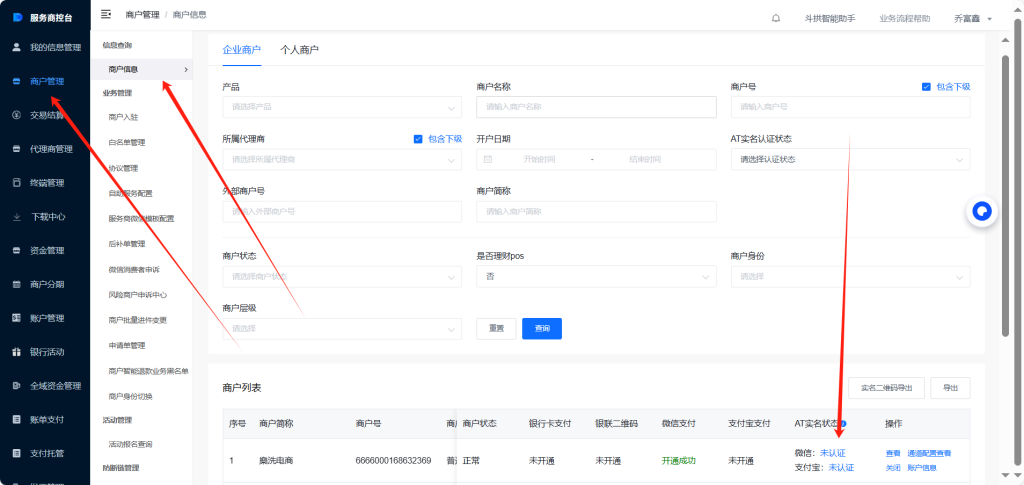Screen dimensions: 1024x485
Task: Click 查看 link in the 操作 column
Action: (x=893, y=454)
